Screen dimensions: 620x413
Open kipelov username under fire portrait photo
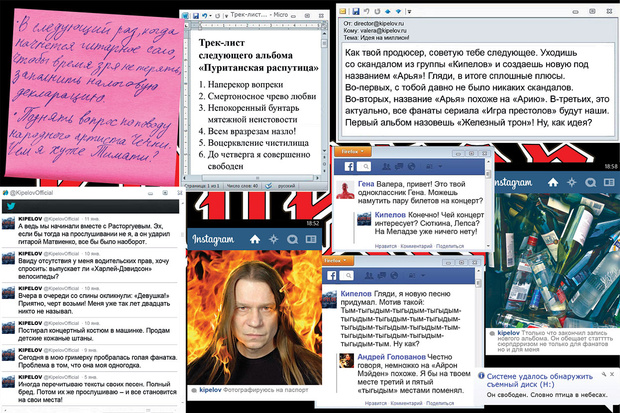(210, 390)
